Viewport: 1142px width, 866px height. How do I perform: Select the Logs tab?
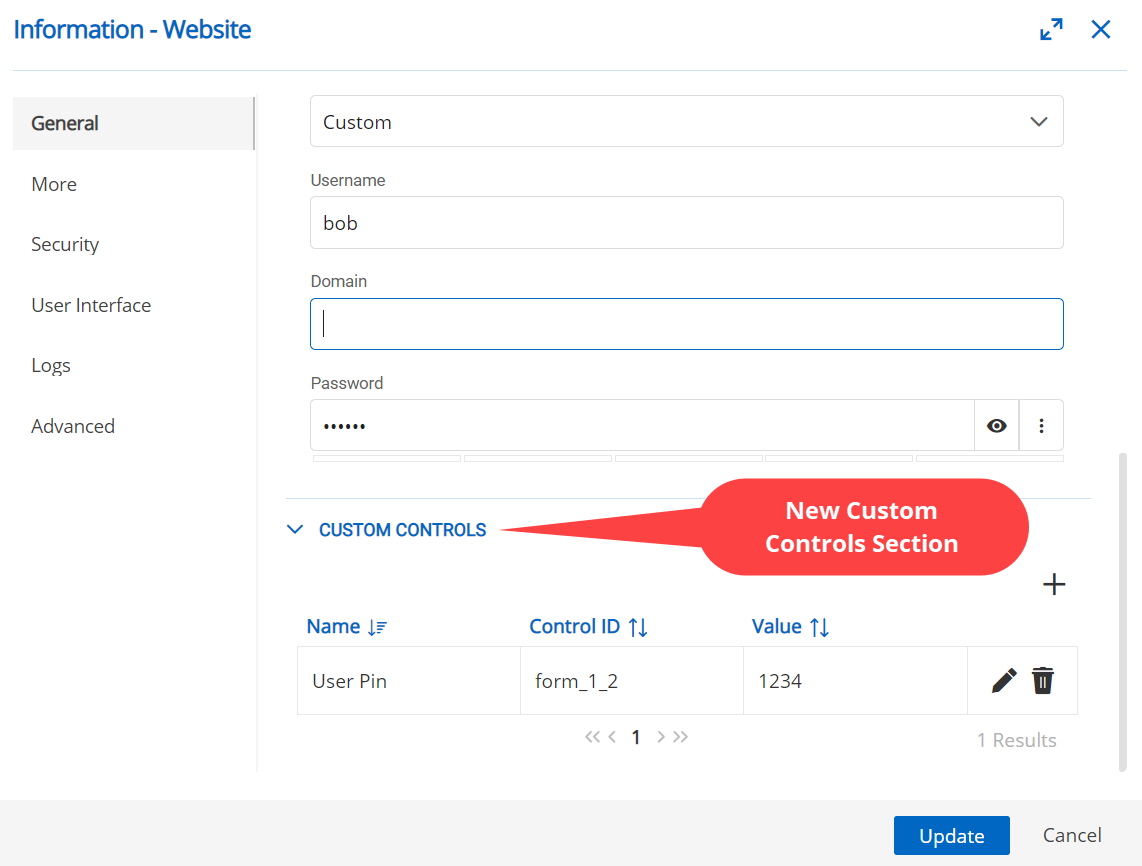point(51,366)
